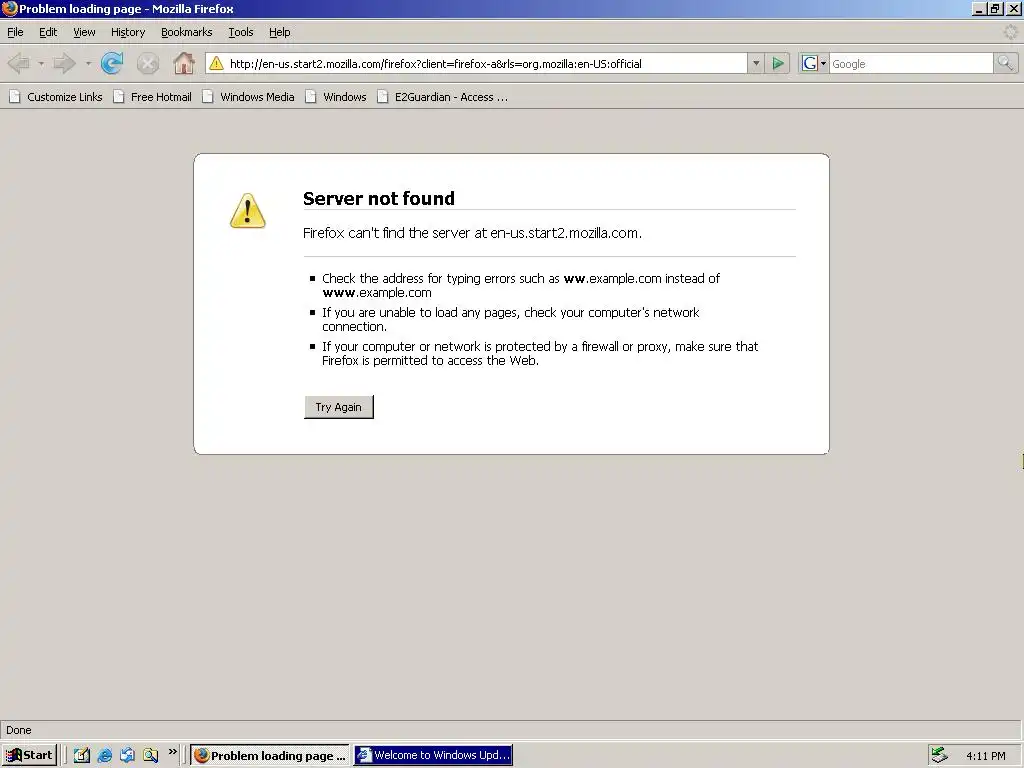Open the Help menu
1024x768 pixels.
click(280, 32)
